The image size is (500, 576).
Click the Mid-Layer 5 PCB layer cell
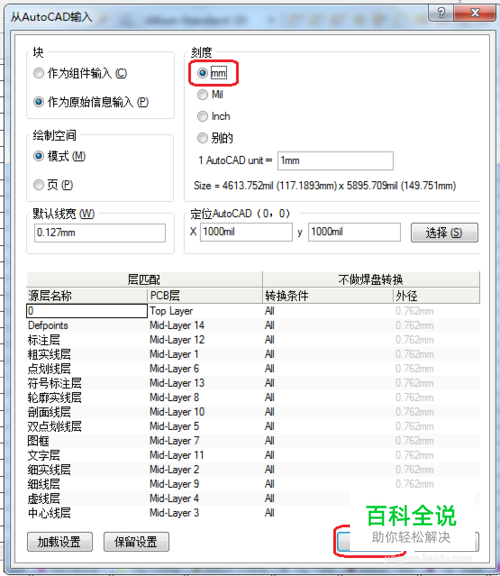(205, 426)
